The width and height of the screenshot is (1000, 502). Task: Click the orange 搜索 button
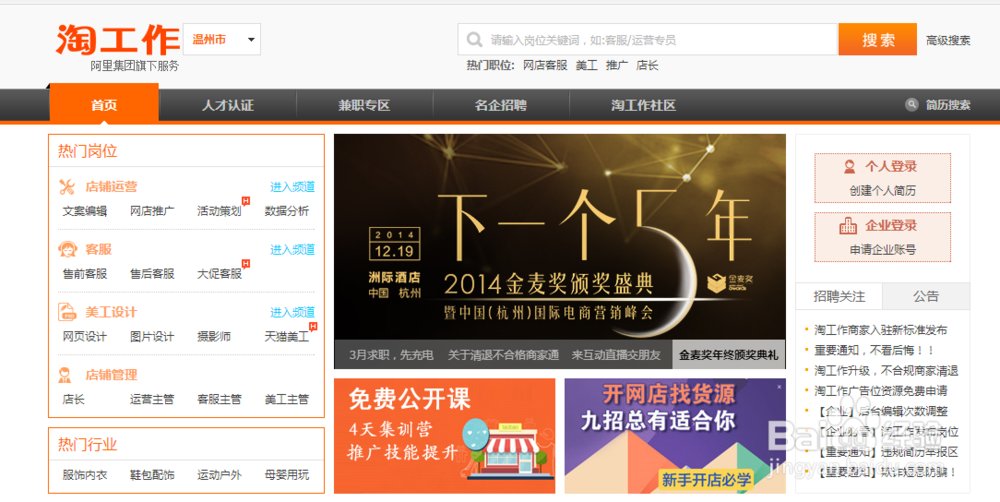(878, 40)
